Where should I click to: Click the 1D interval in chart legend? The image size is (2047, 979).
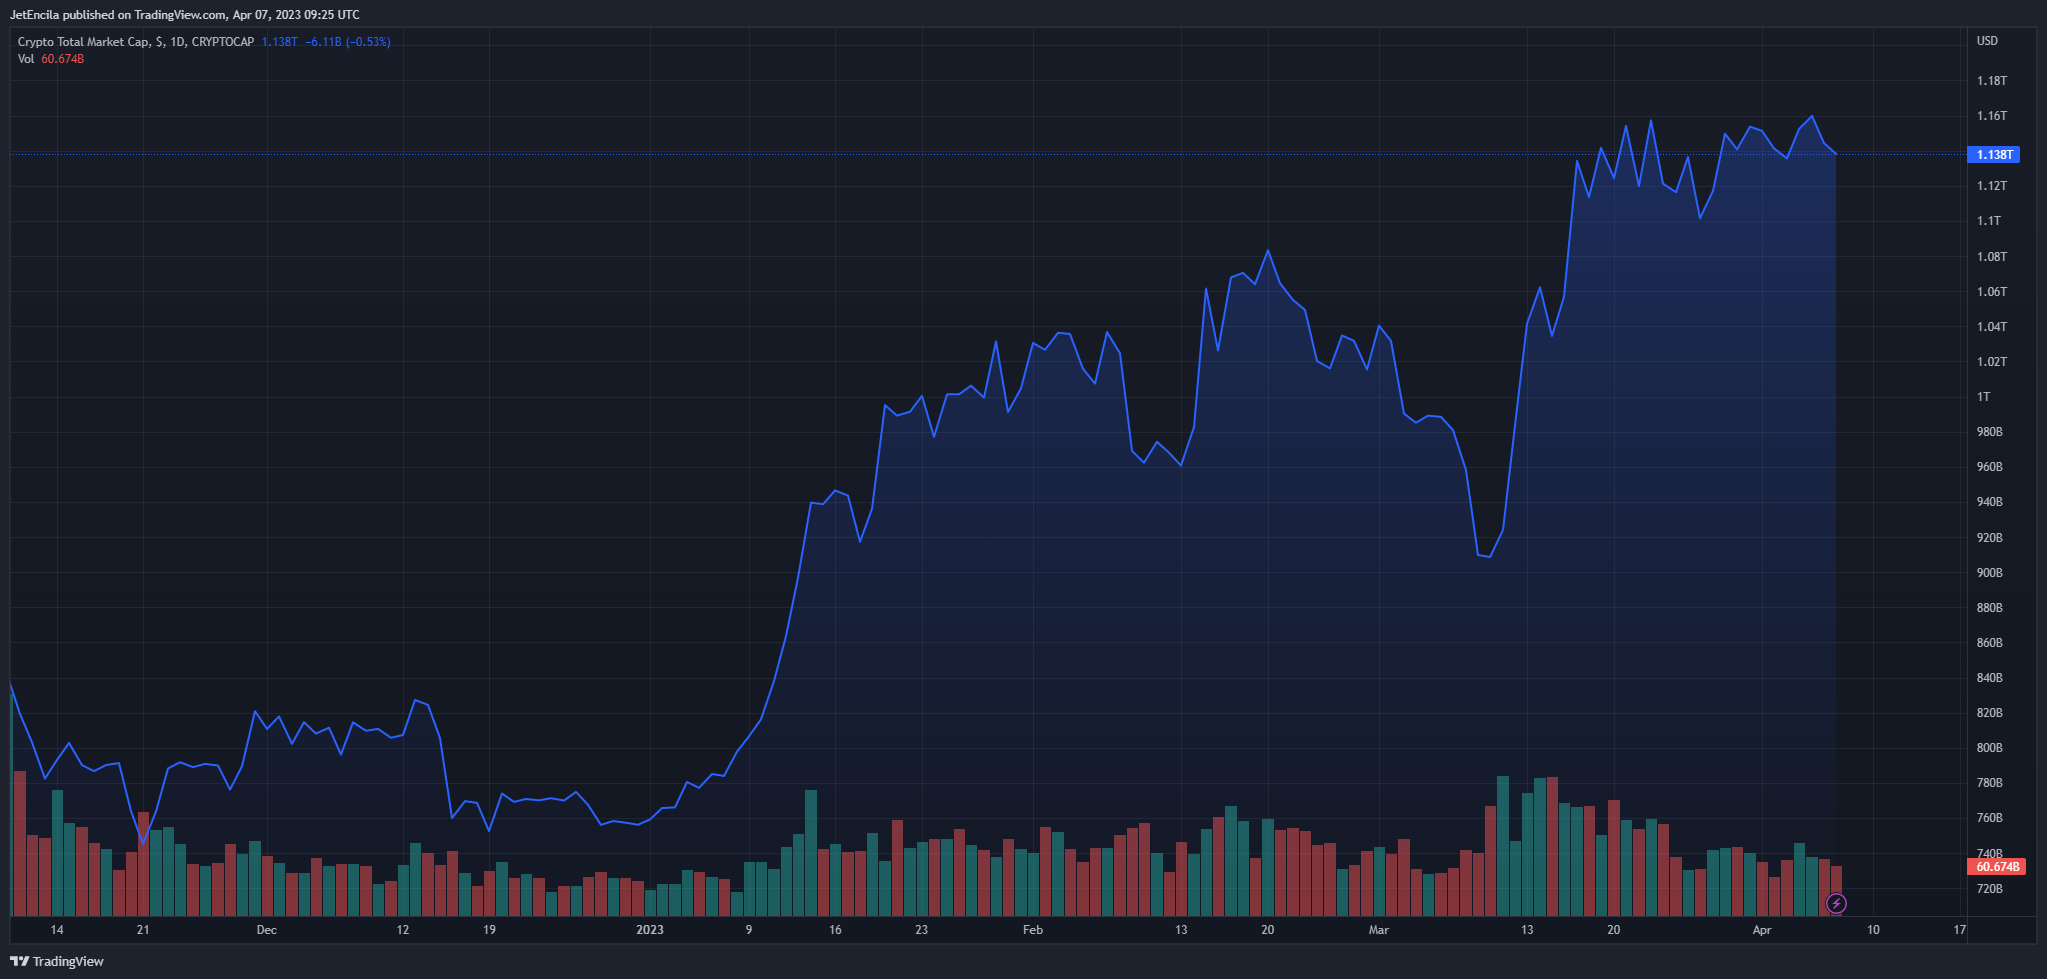point(177,42)
